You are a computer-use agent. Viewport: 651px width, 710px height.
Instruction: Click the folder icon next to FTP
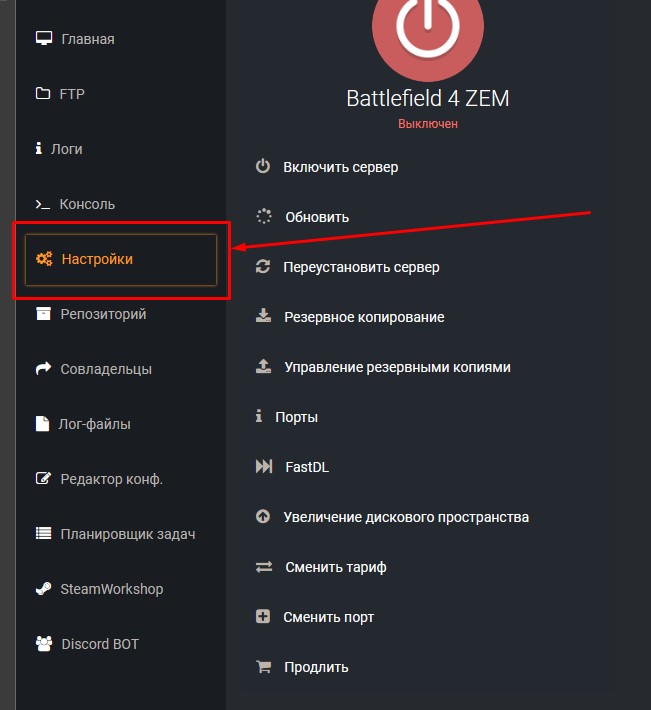pyautogui.click(x=43, y=94)
